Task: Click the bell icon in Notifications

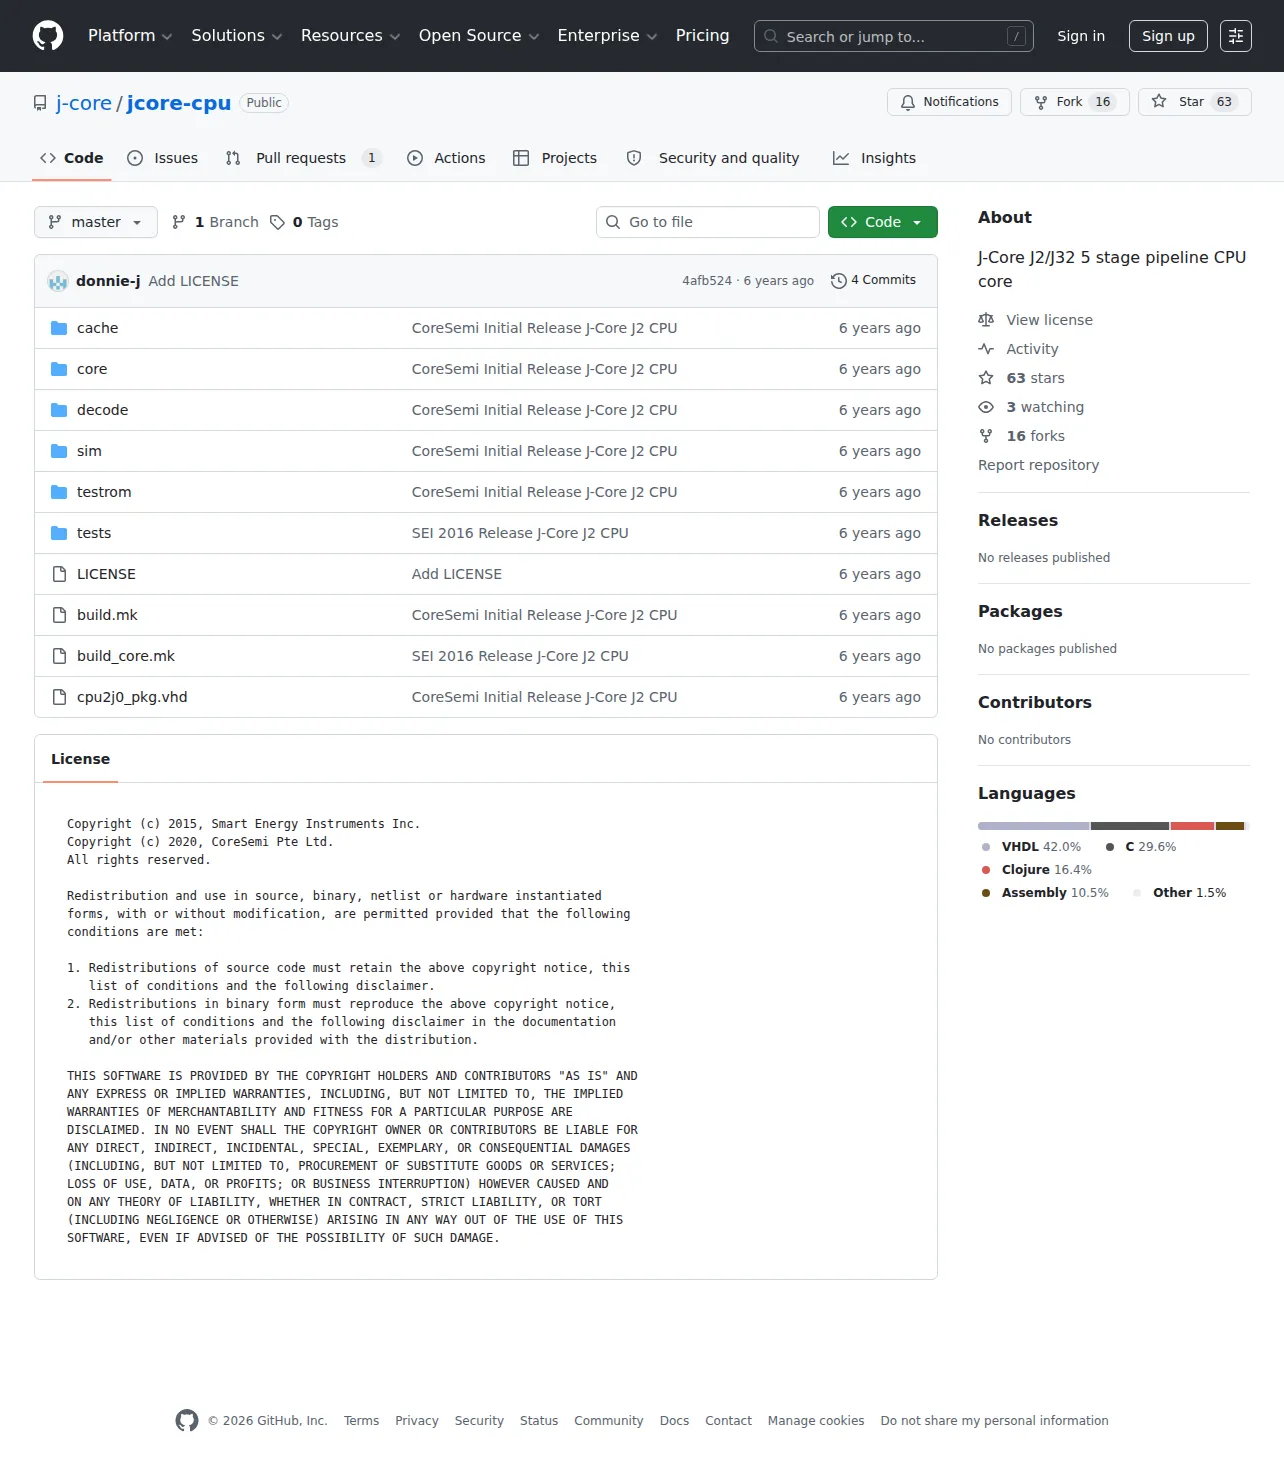Action: pos(908,102)
